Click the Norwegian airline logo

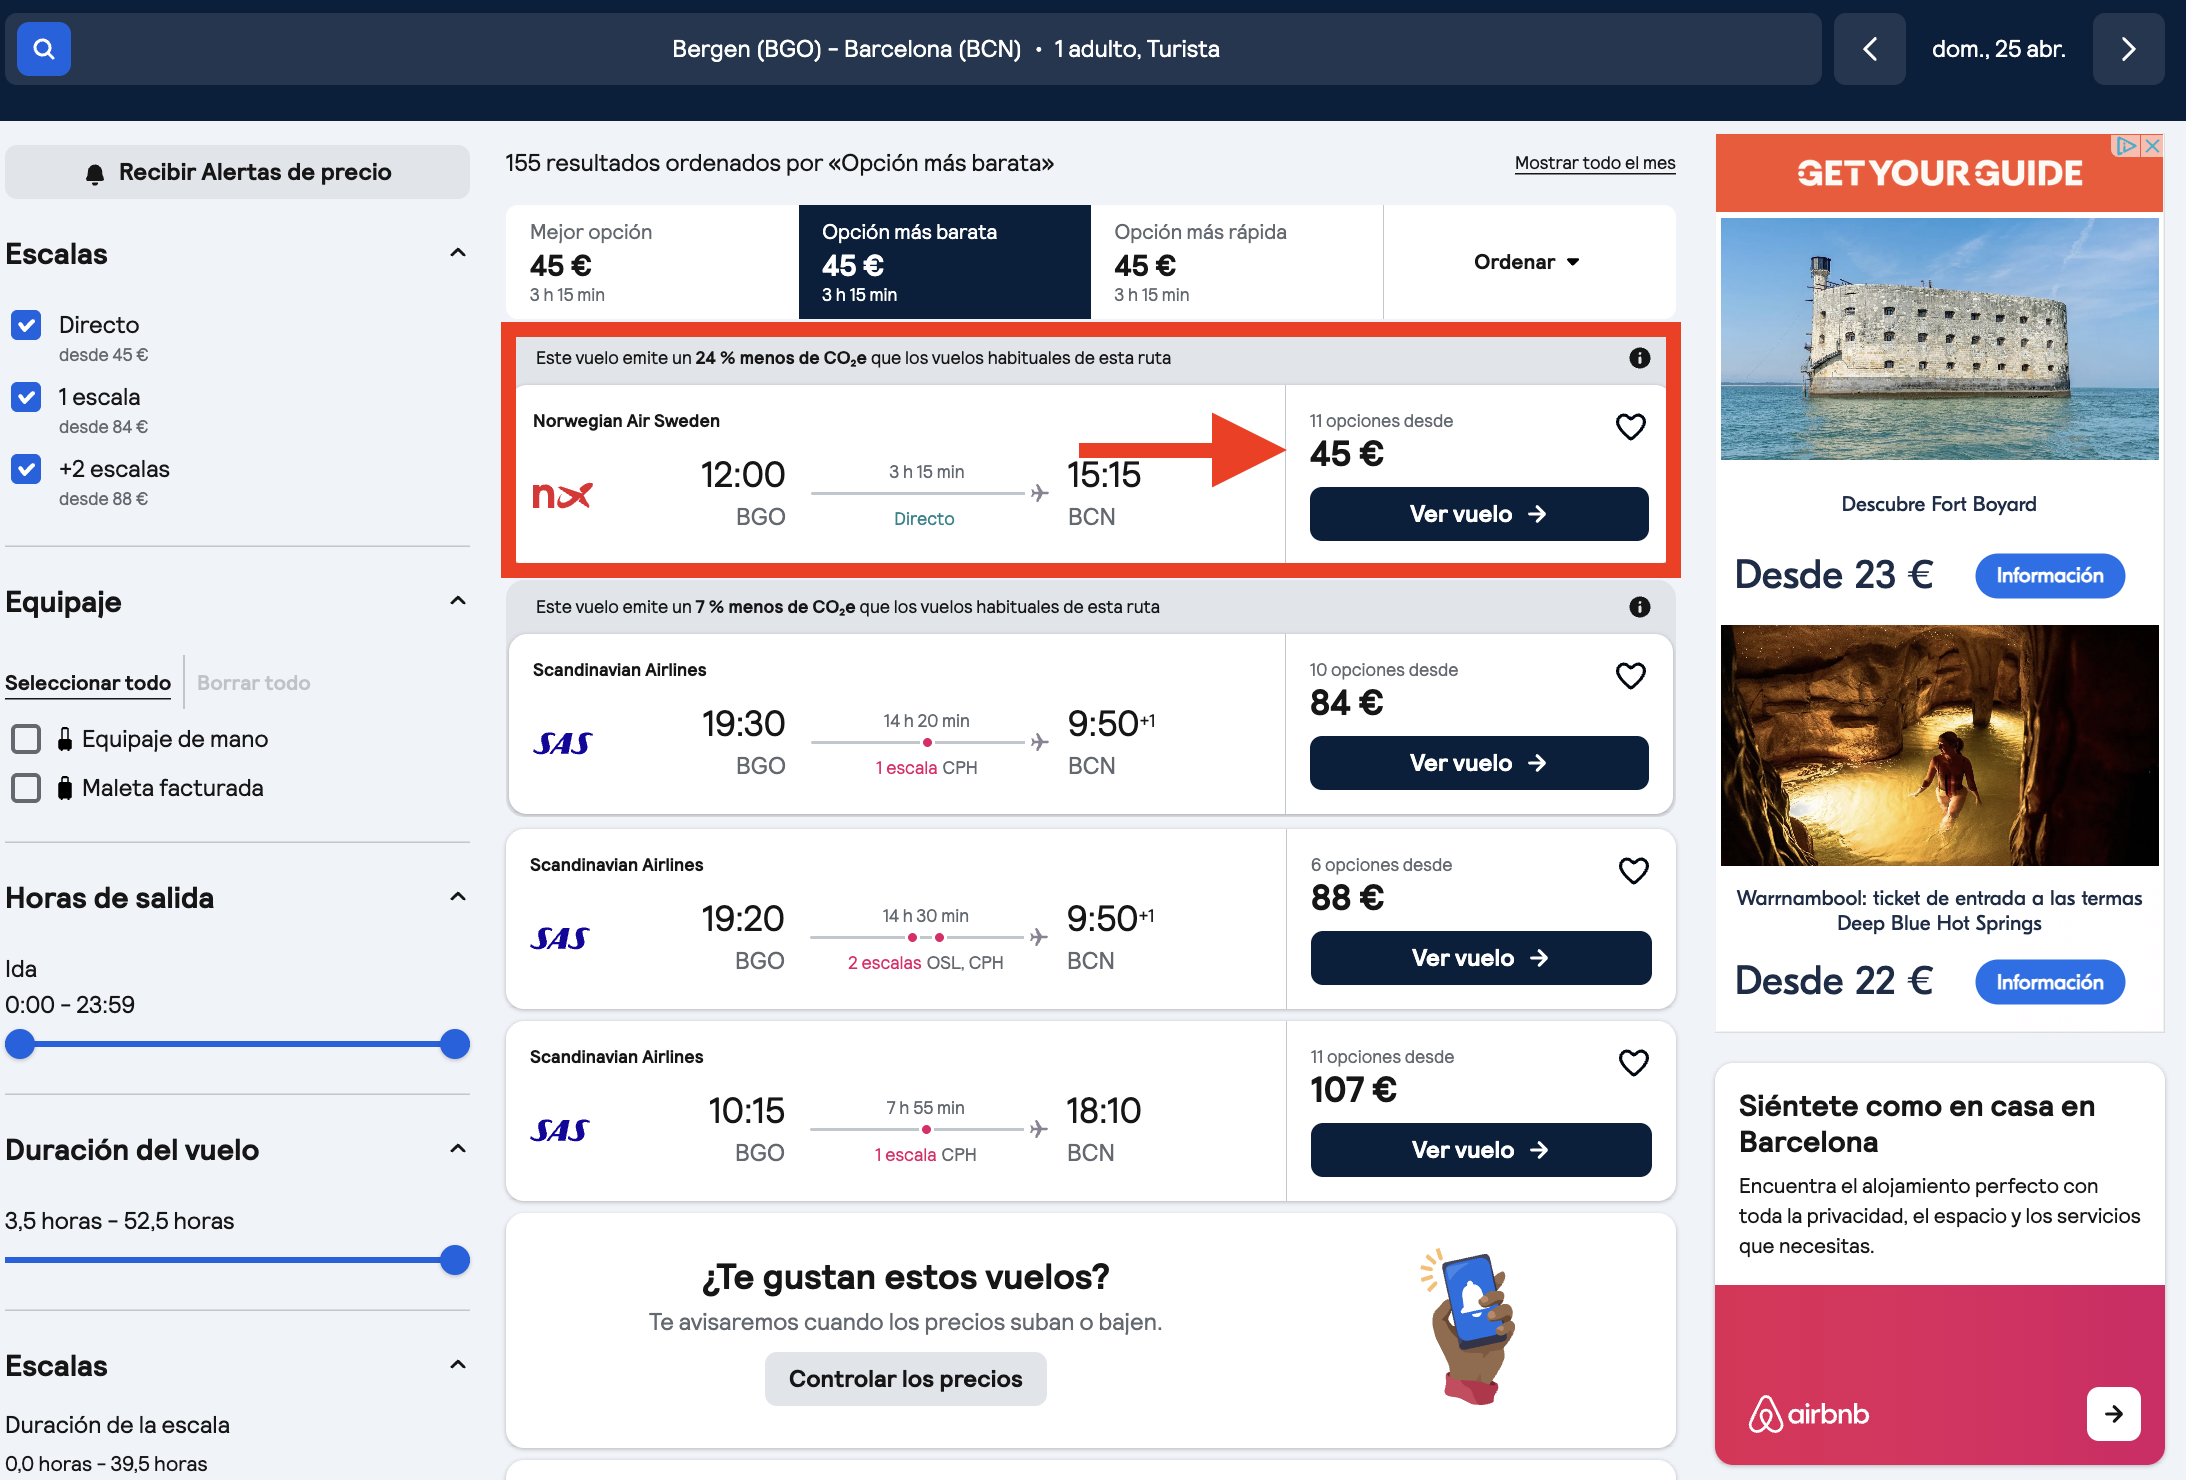coord(562,495)
